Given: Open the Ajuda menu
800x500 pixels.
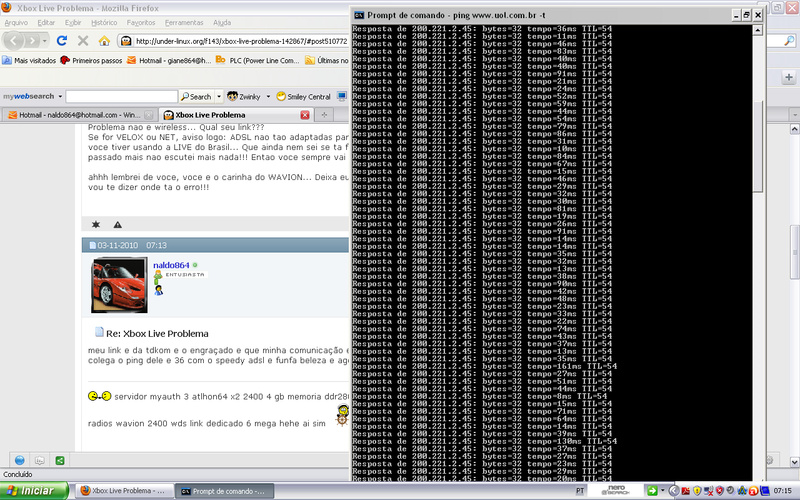Looking at the screenshot, I should pos(222,22).
